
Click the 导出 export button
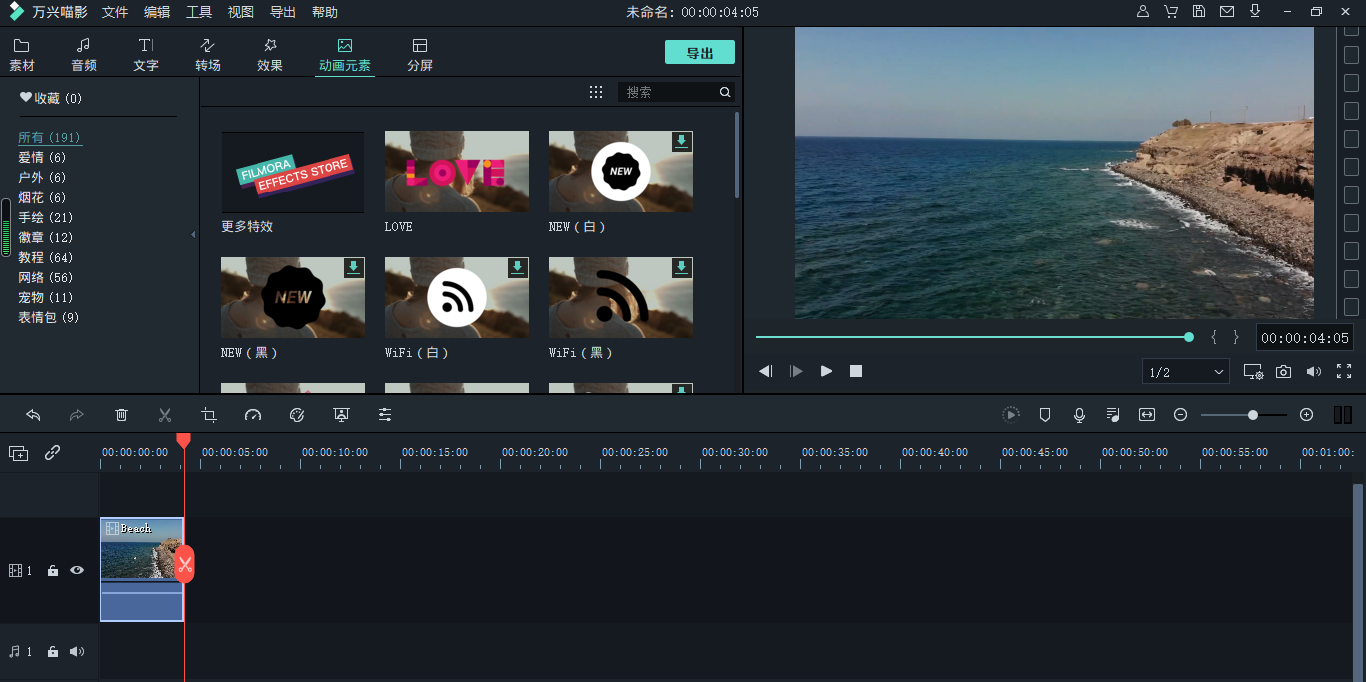point(699,53)
